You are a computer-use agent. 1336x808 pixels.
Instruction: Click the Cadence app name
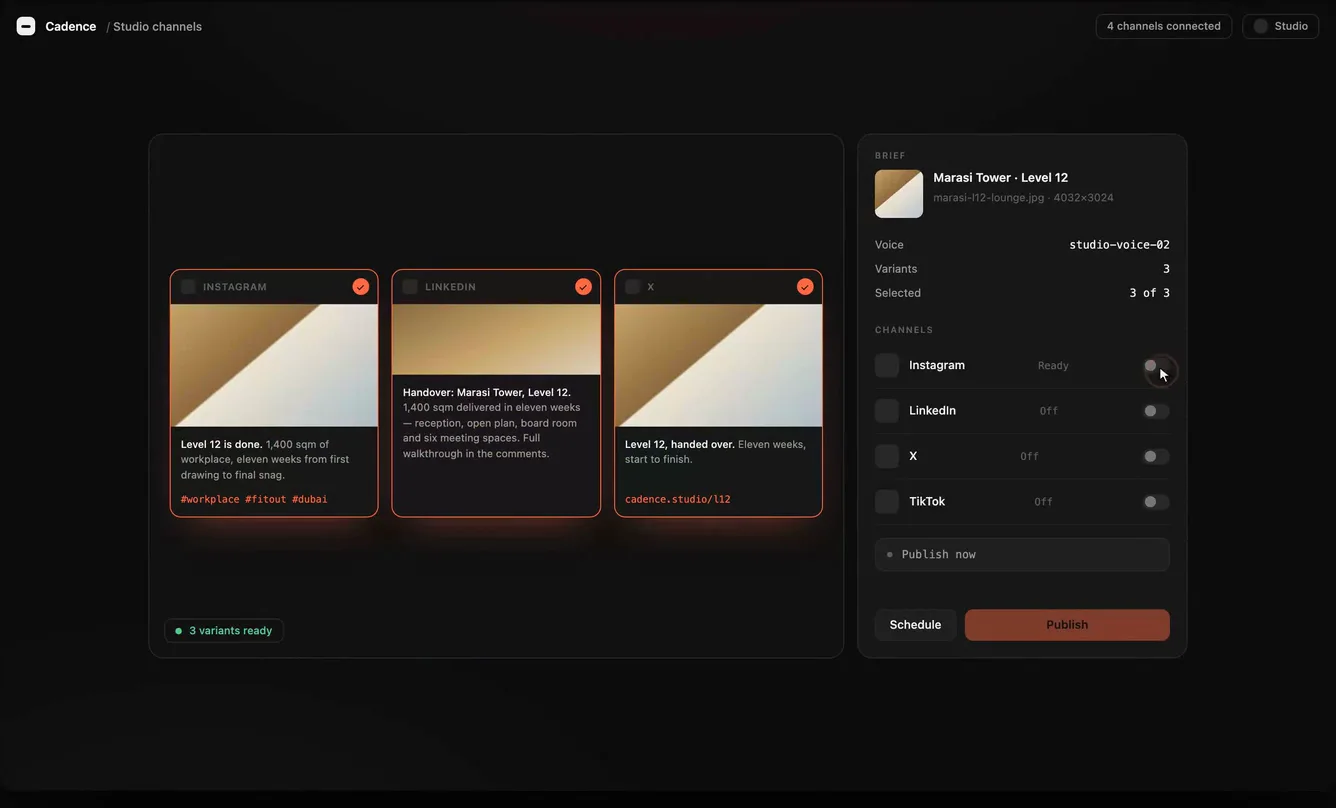71,27
